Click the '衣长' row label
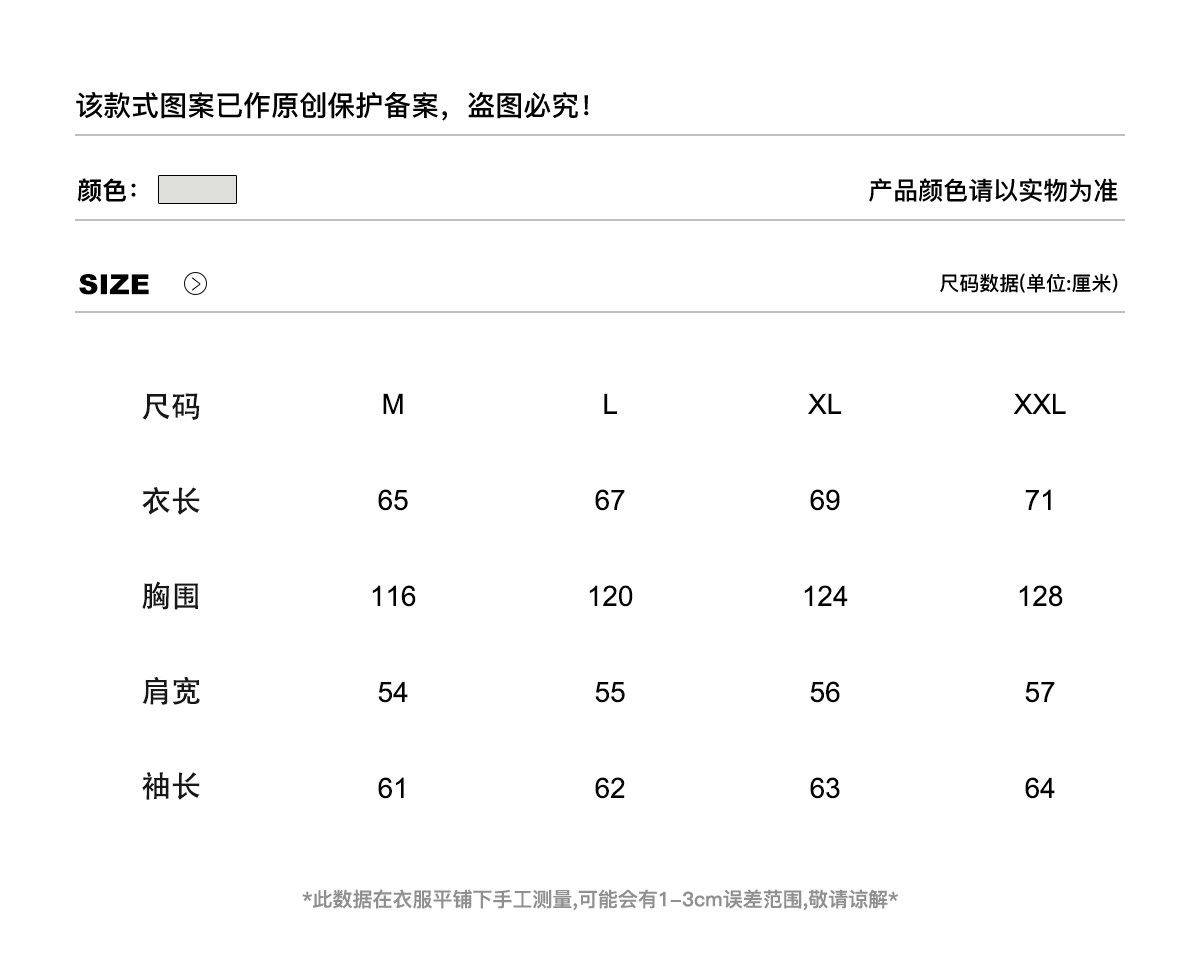 [171, 500]
